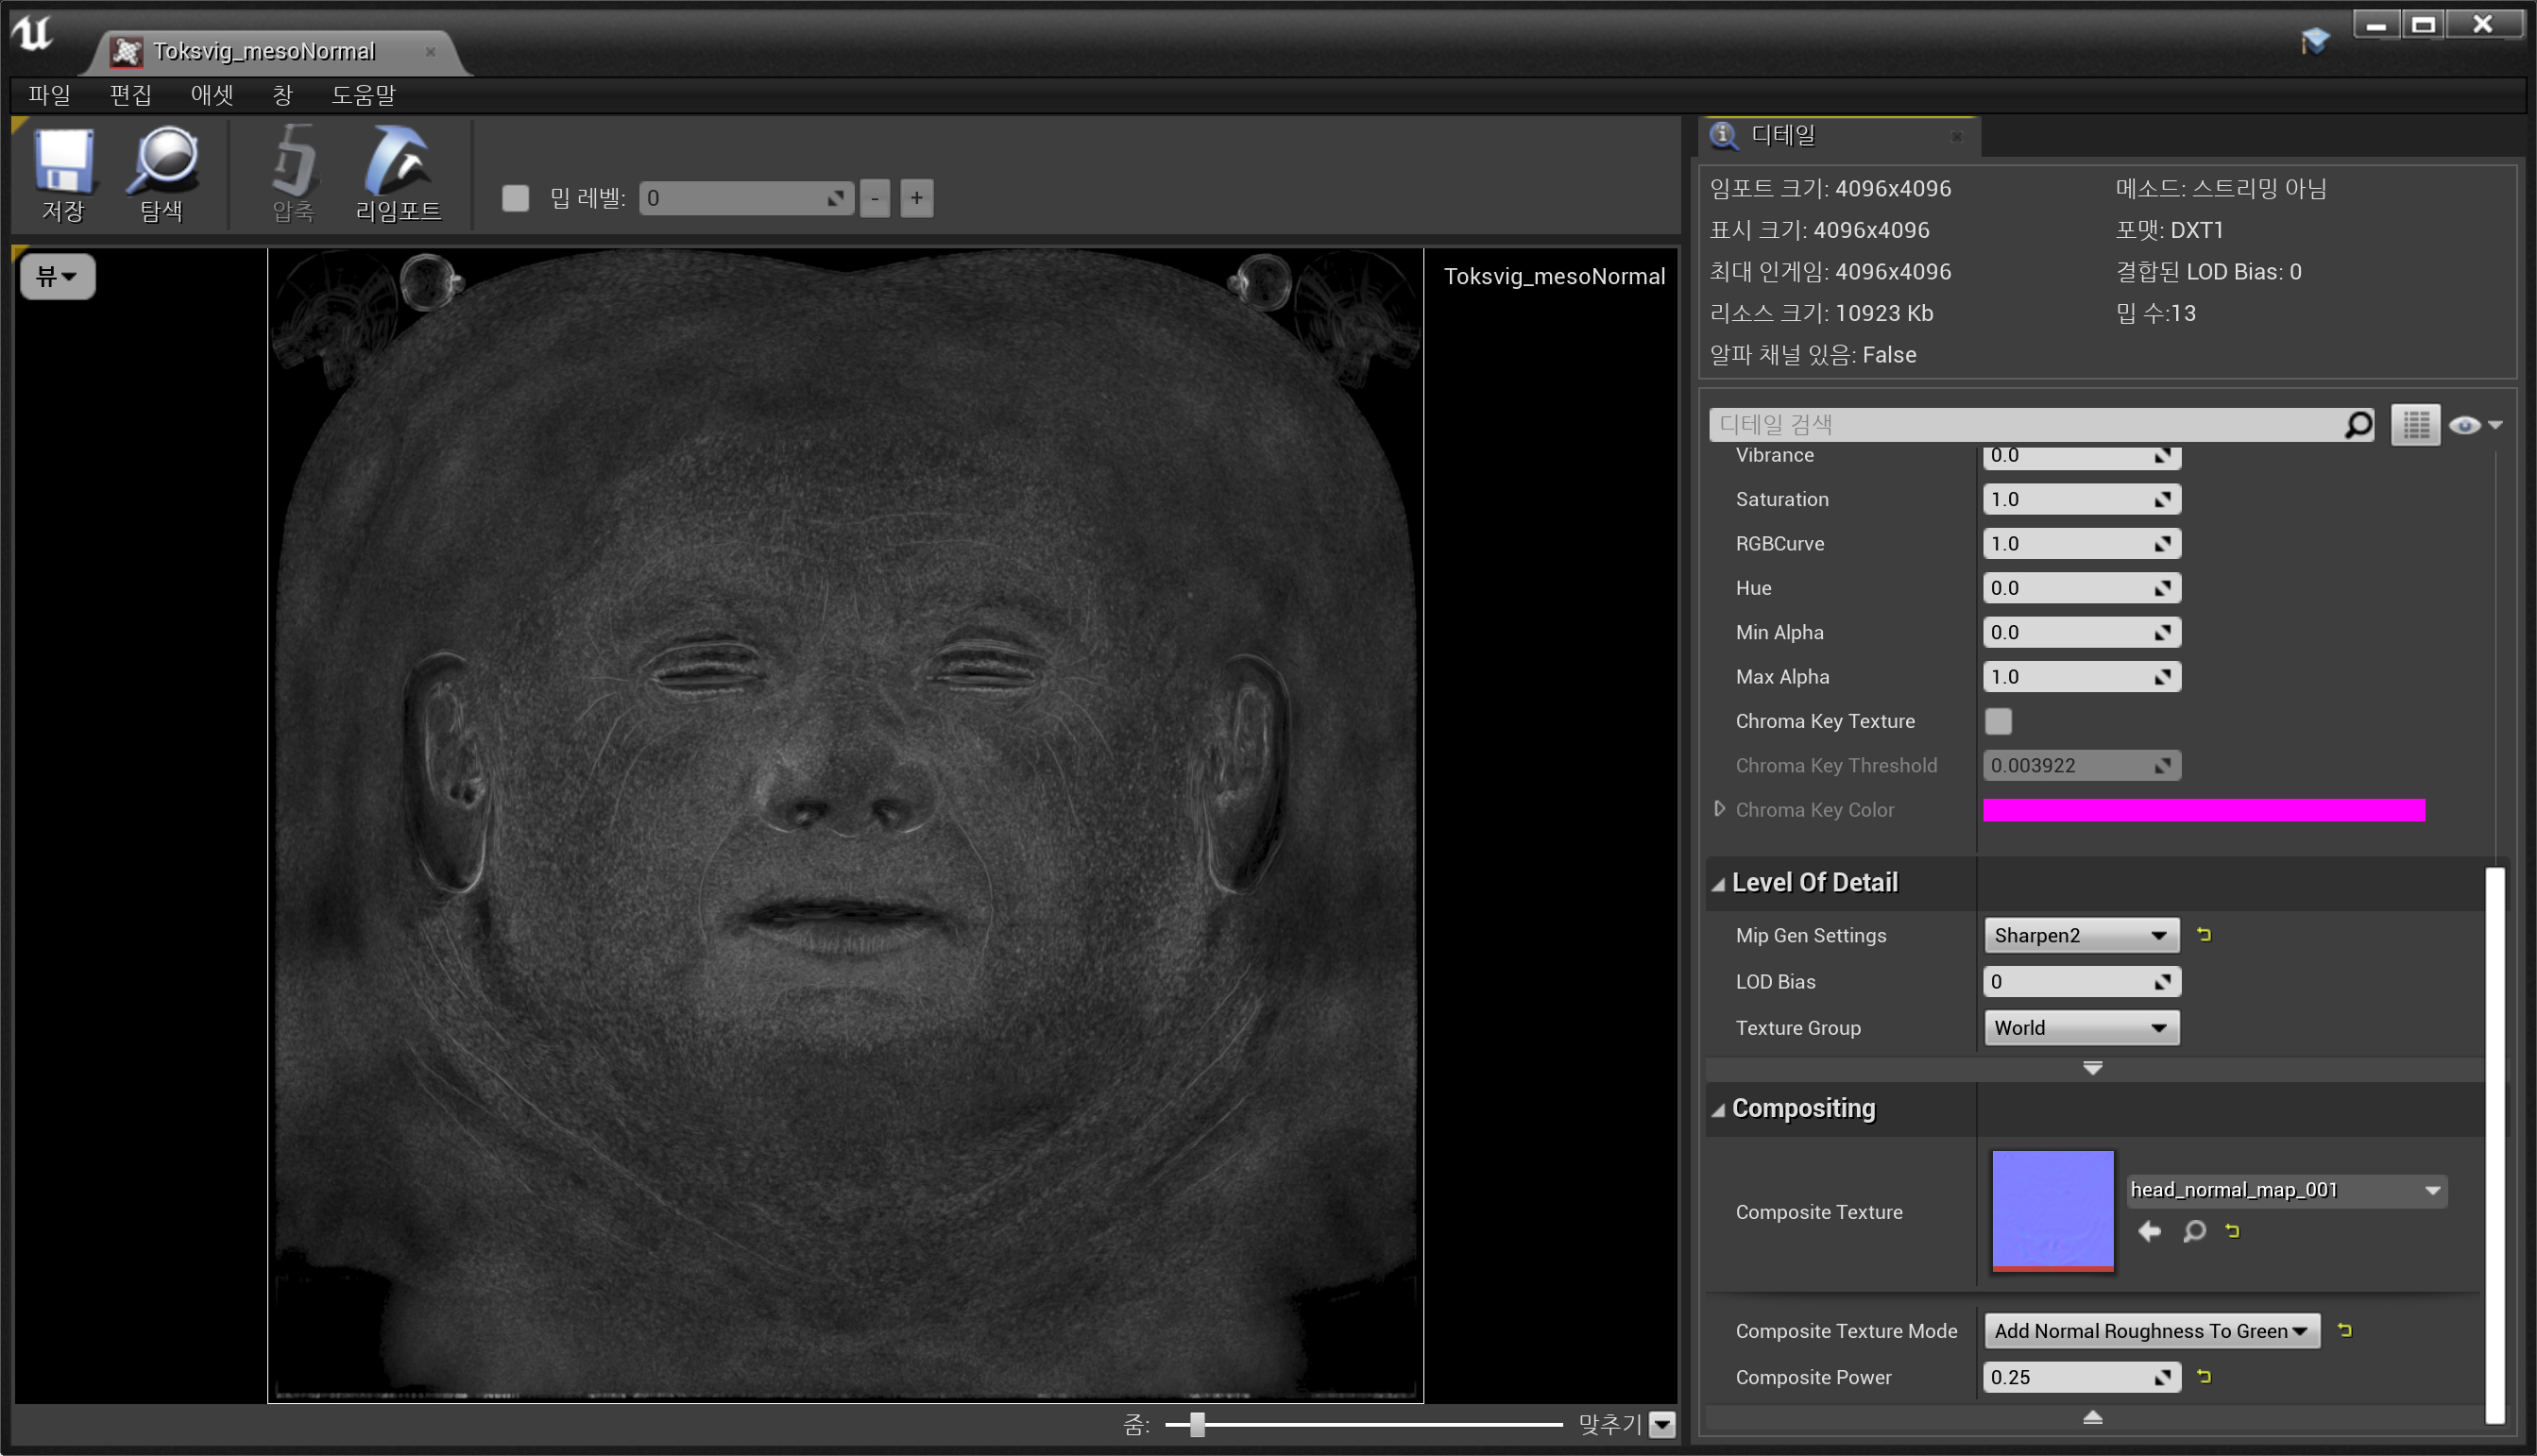Open the Asset (애셋) menu

click(212, 95)
